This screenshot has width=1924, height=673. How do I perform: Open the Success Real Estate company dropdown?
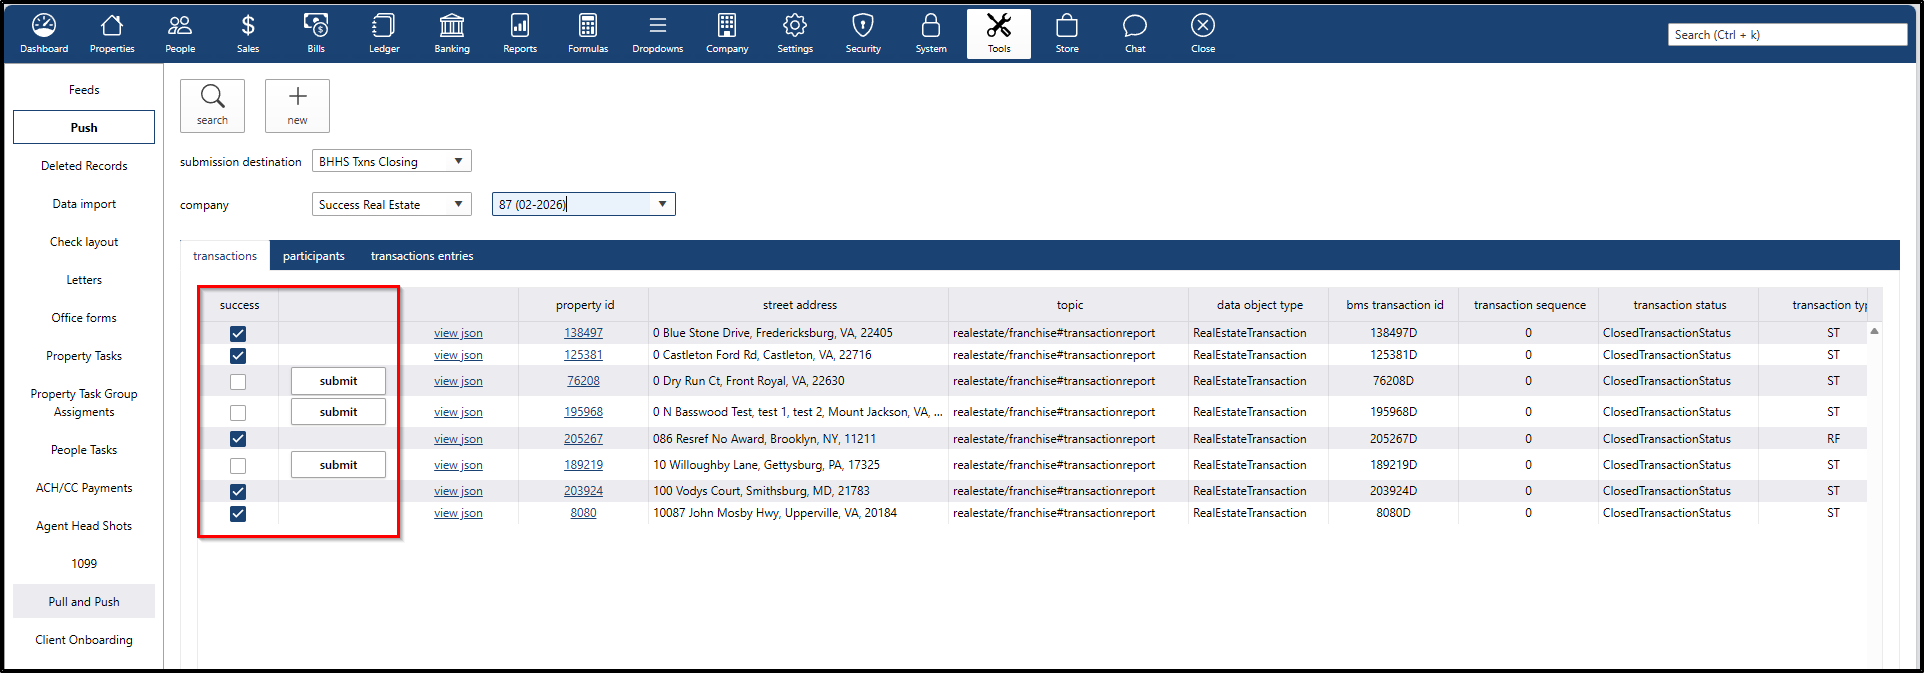458,205
